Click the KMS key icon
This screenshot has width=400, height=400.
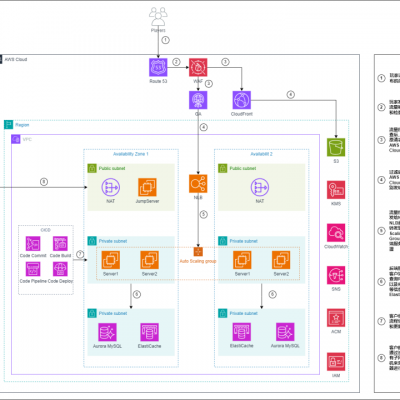[x=336, y=190]
